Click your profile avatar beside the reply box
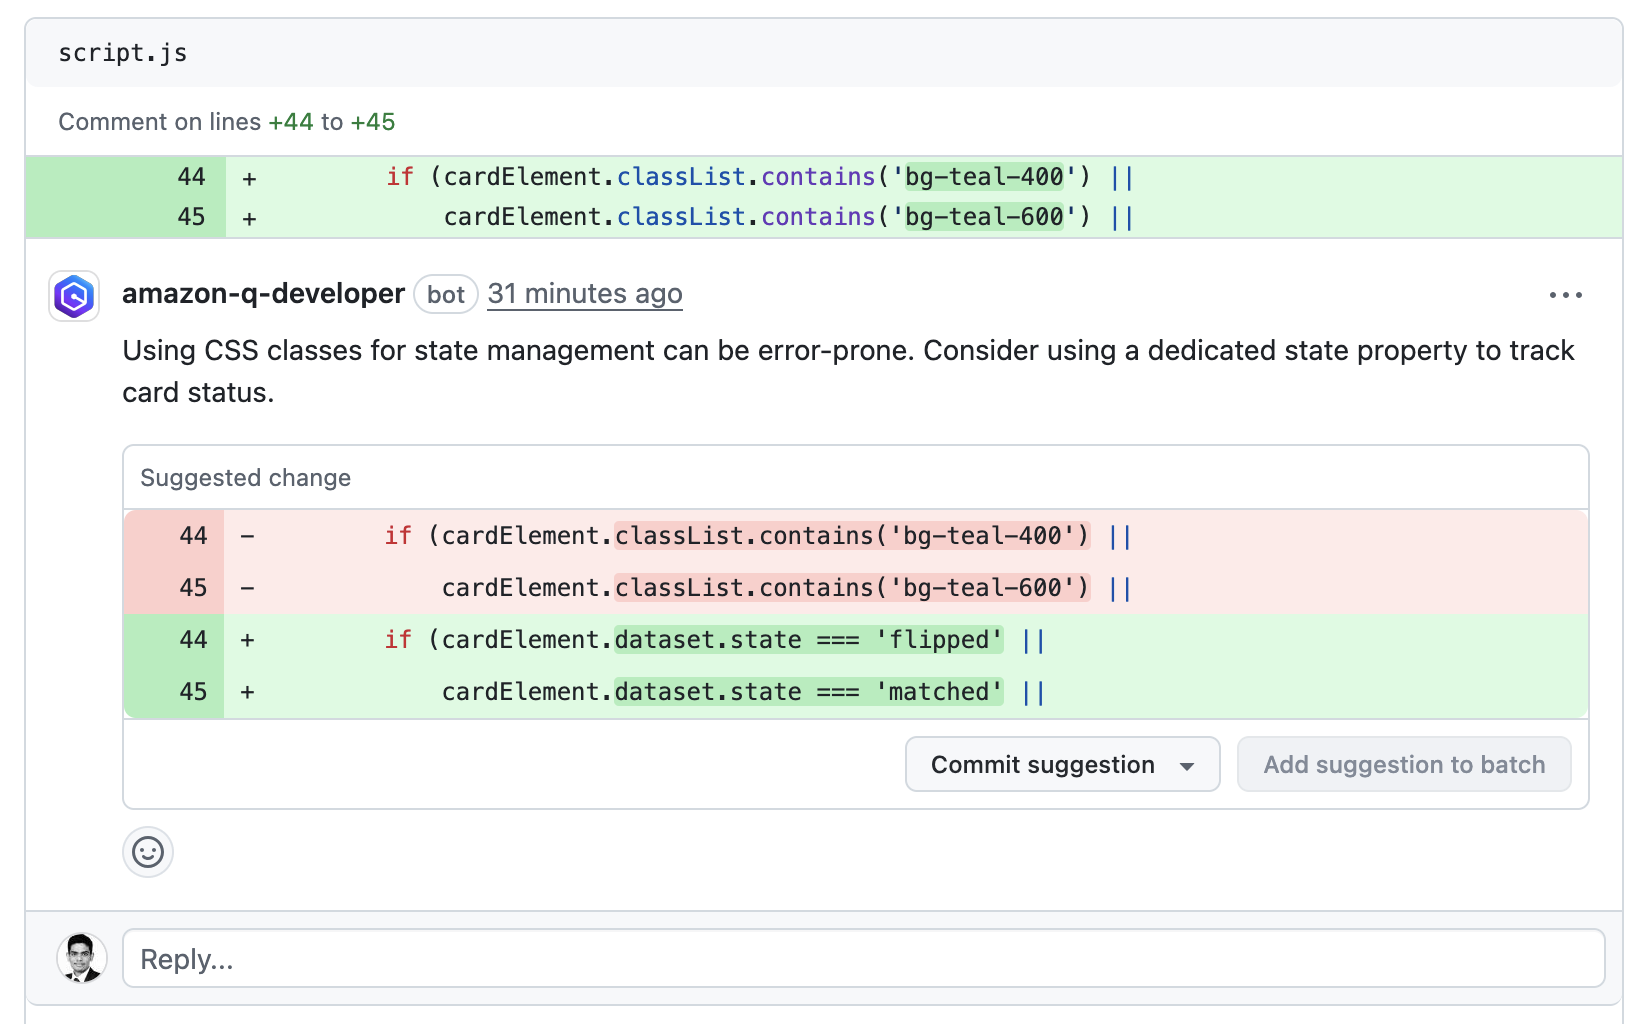 click(x=81, y=957)
